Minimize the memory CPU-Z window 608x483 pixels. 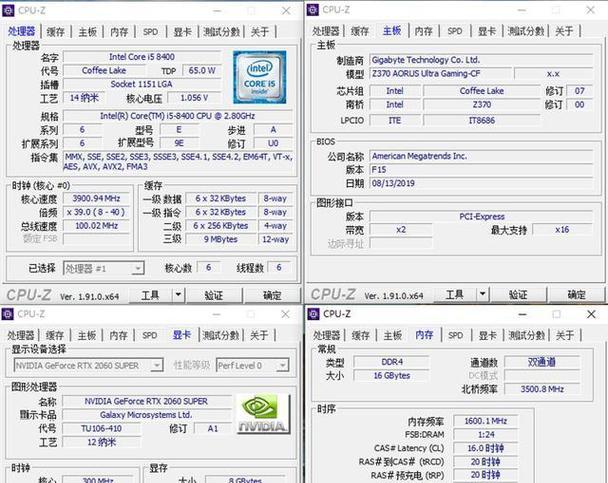point(522,314)
